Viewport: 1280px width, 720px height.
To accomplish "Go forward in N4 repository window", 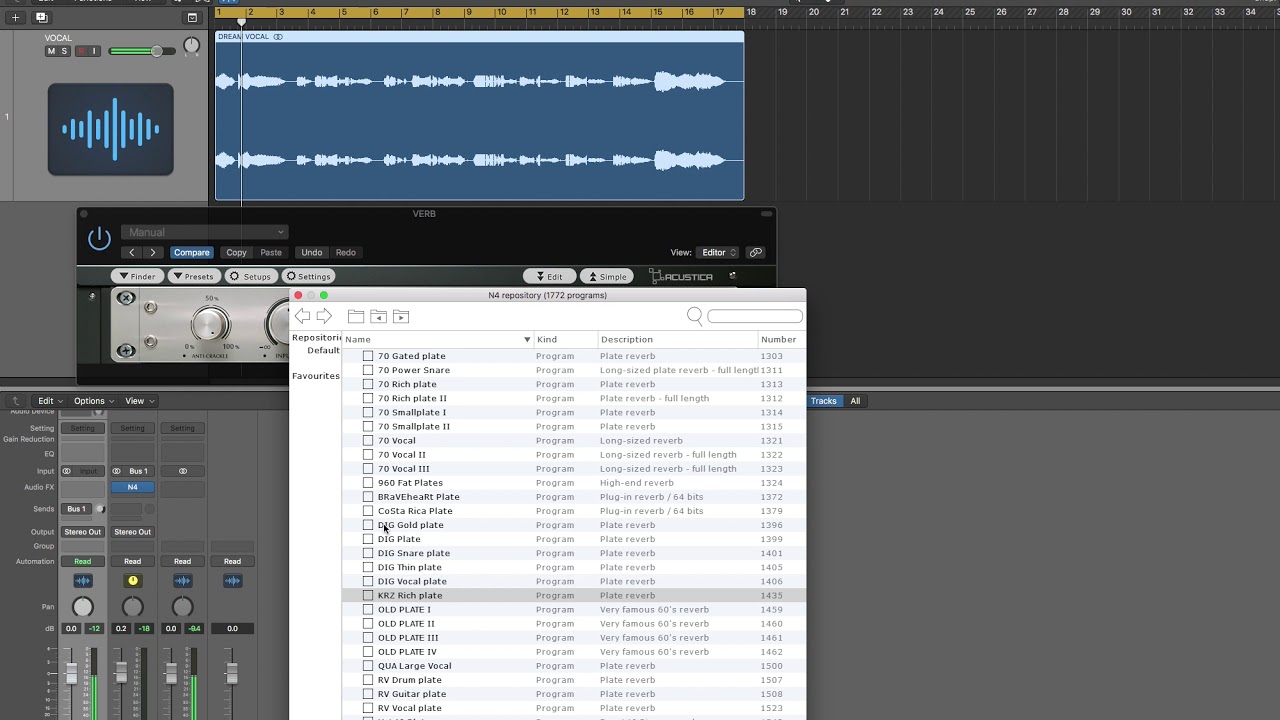I will [x=324, y=316].
